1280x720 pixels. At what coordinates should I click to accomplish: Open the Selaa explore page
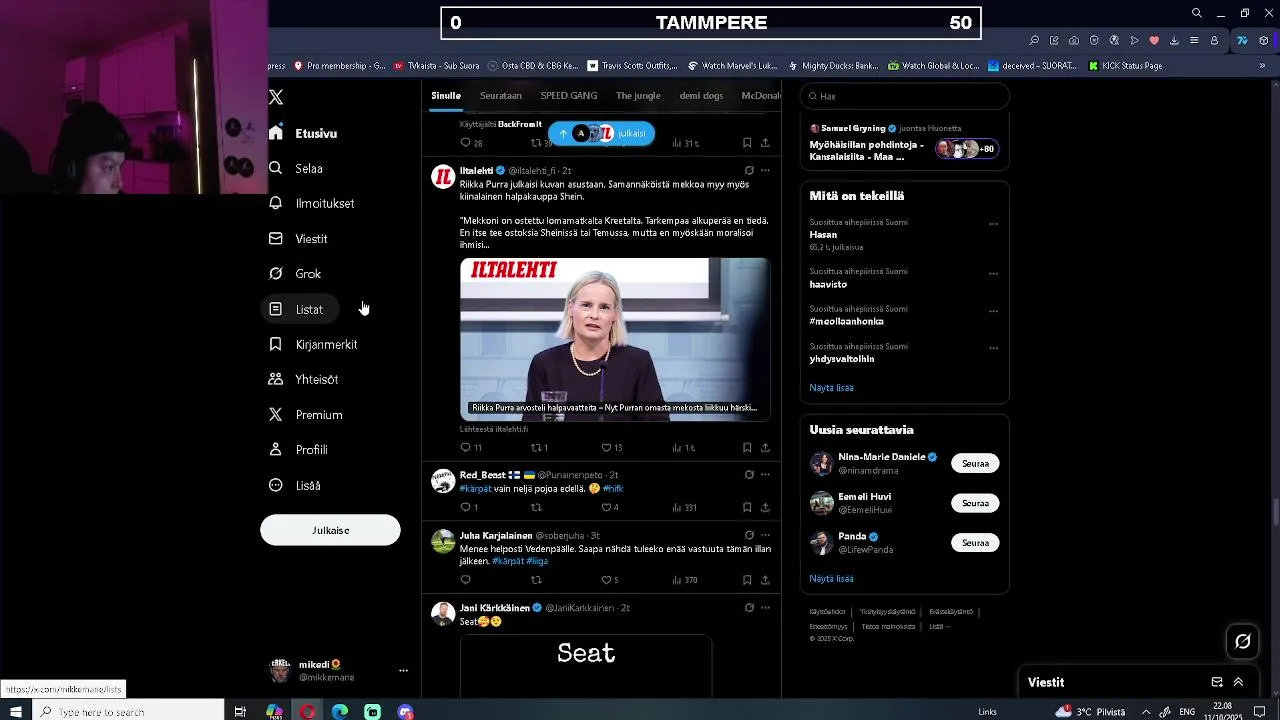coord(296,168)
